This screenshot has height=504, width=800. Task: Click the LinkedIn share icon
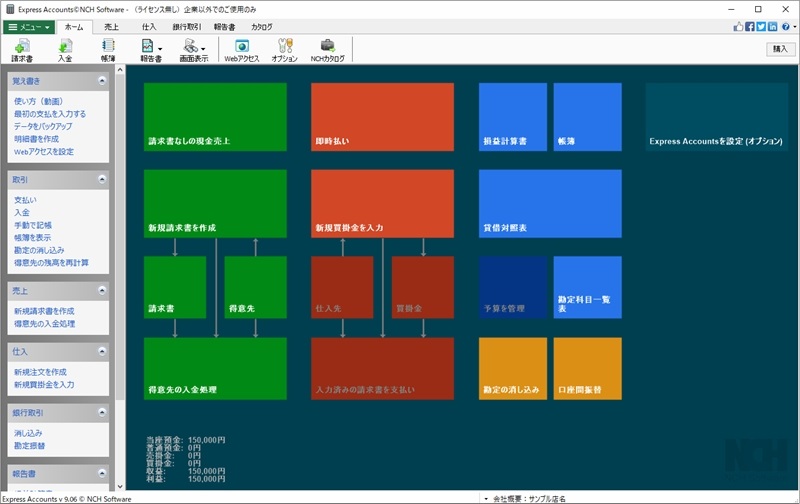pos(773,27)
